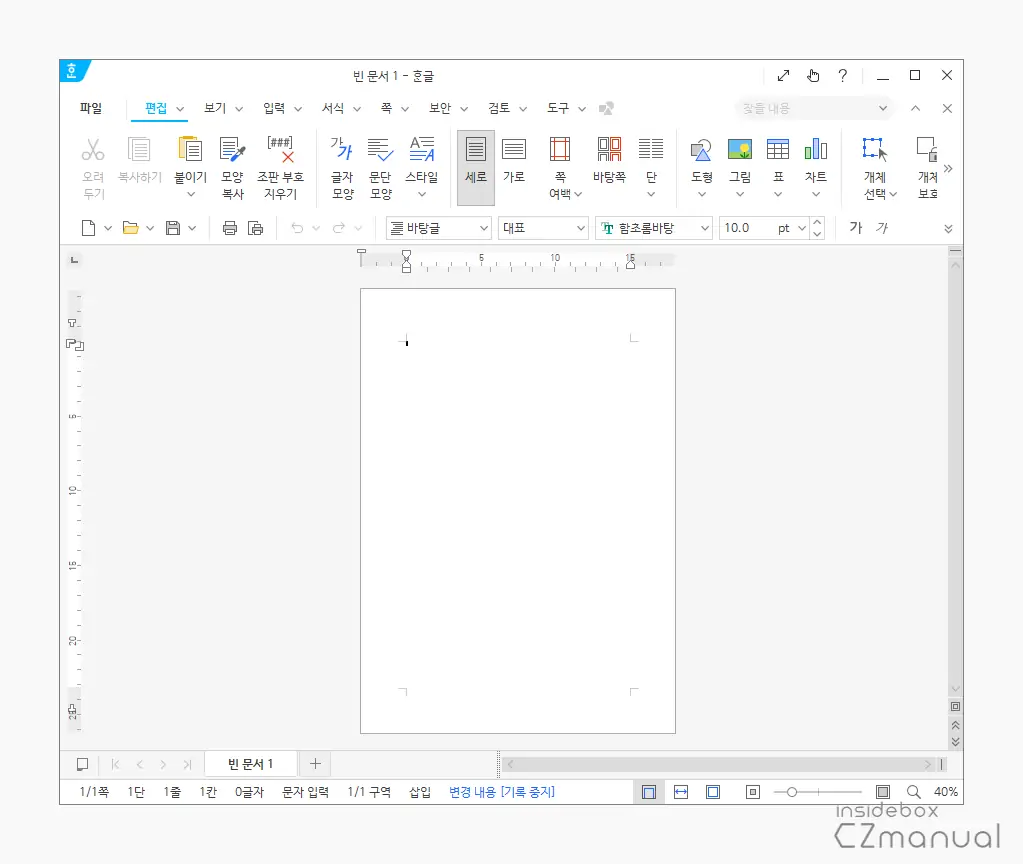This screenshot has height=864, width=1023.
Task: Click the 문단 모양 paragraph format icon
Action: (x=380, y=151)
